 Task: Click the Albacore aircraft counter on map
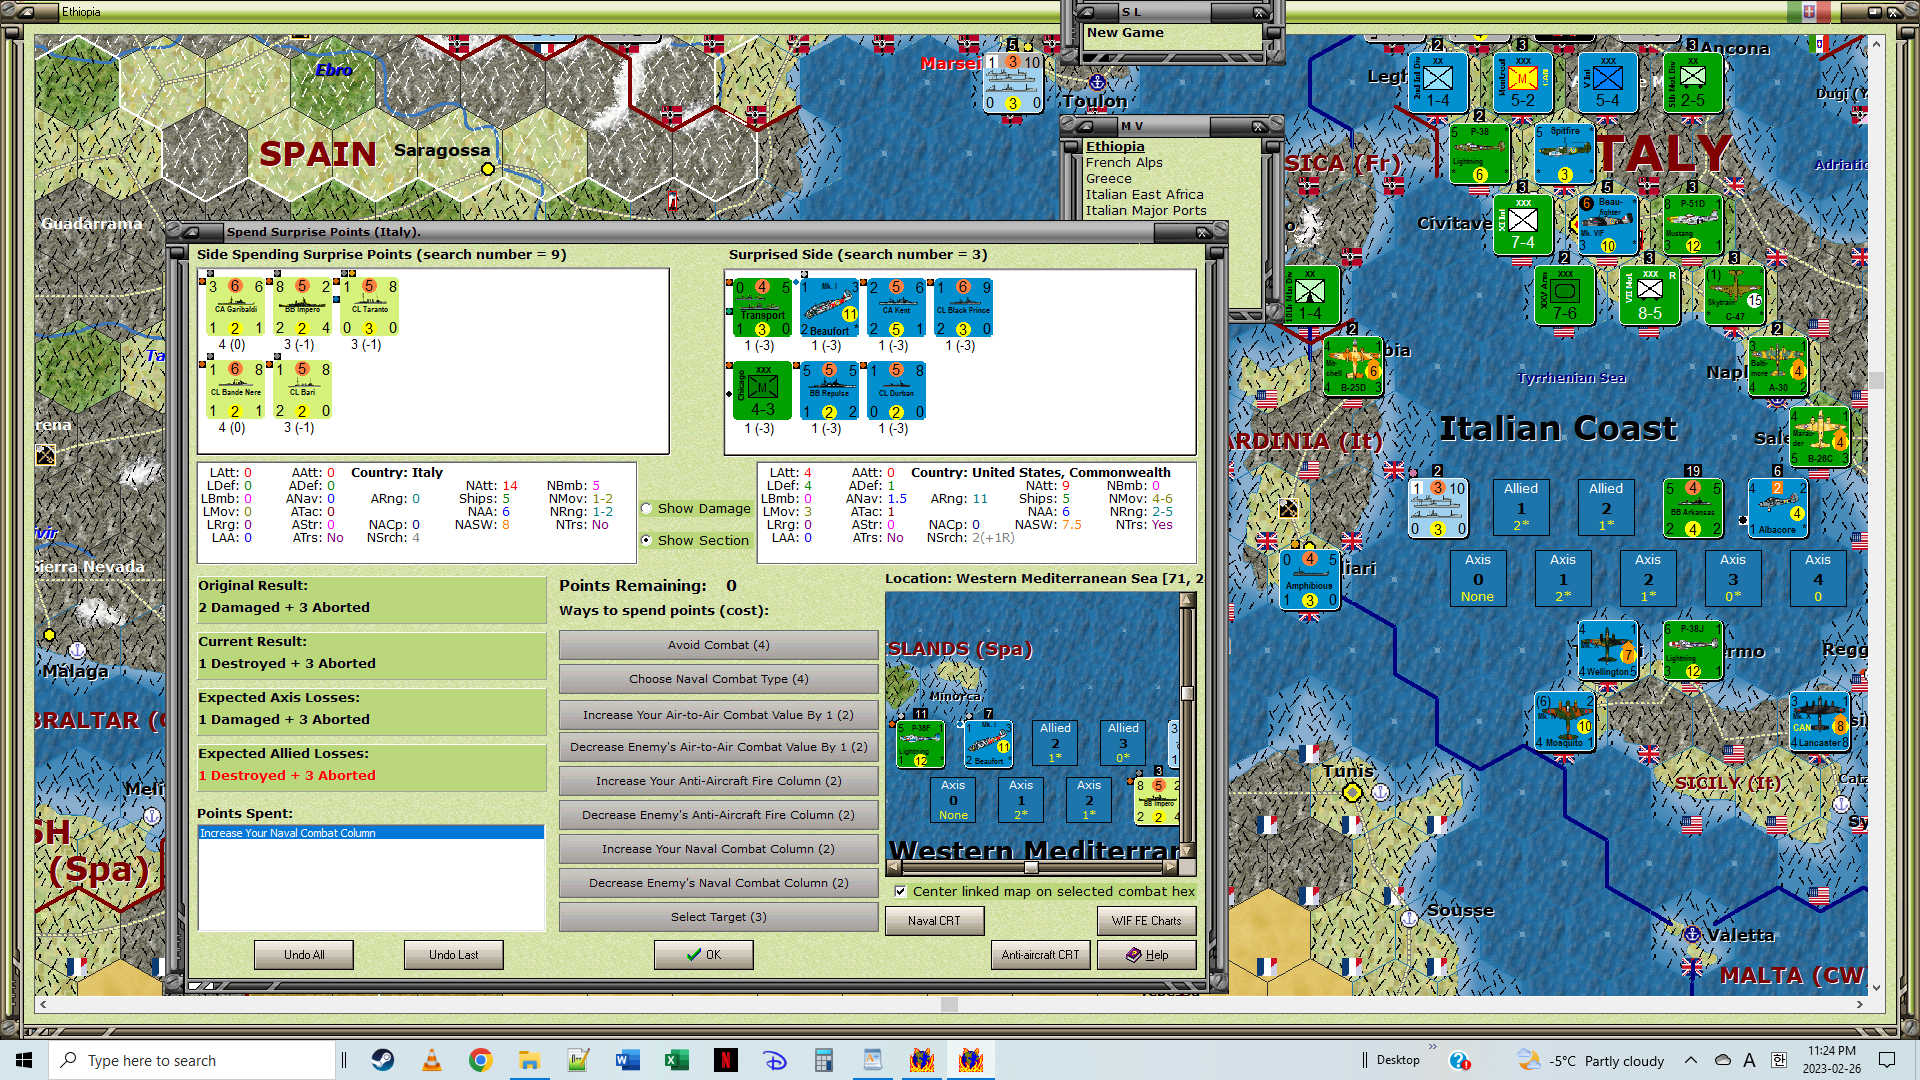[1777, 508]
